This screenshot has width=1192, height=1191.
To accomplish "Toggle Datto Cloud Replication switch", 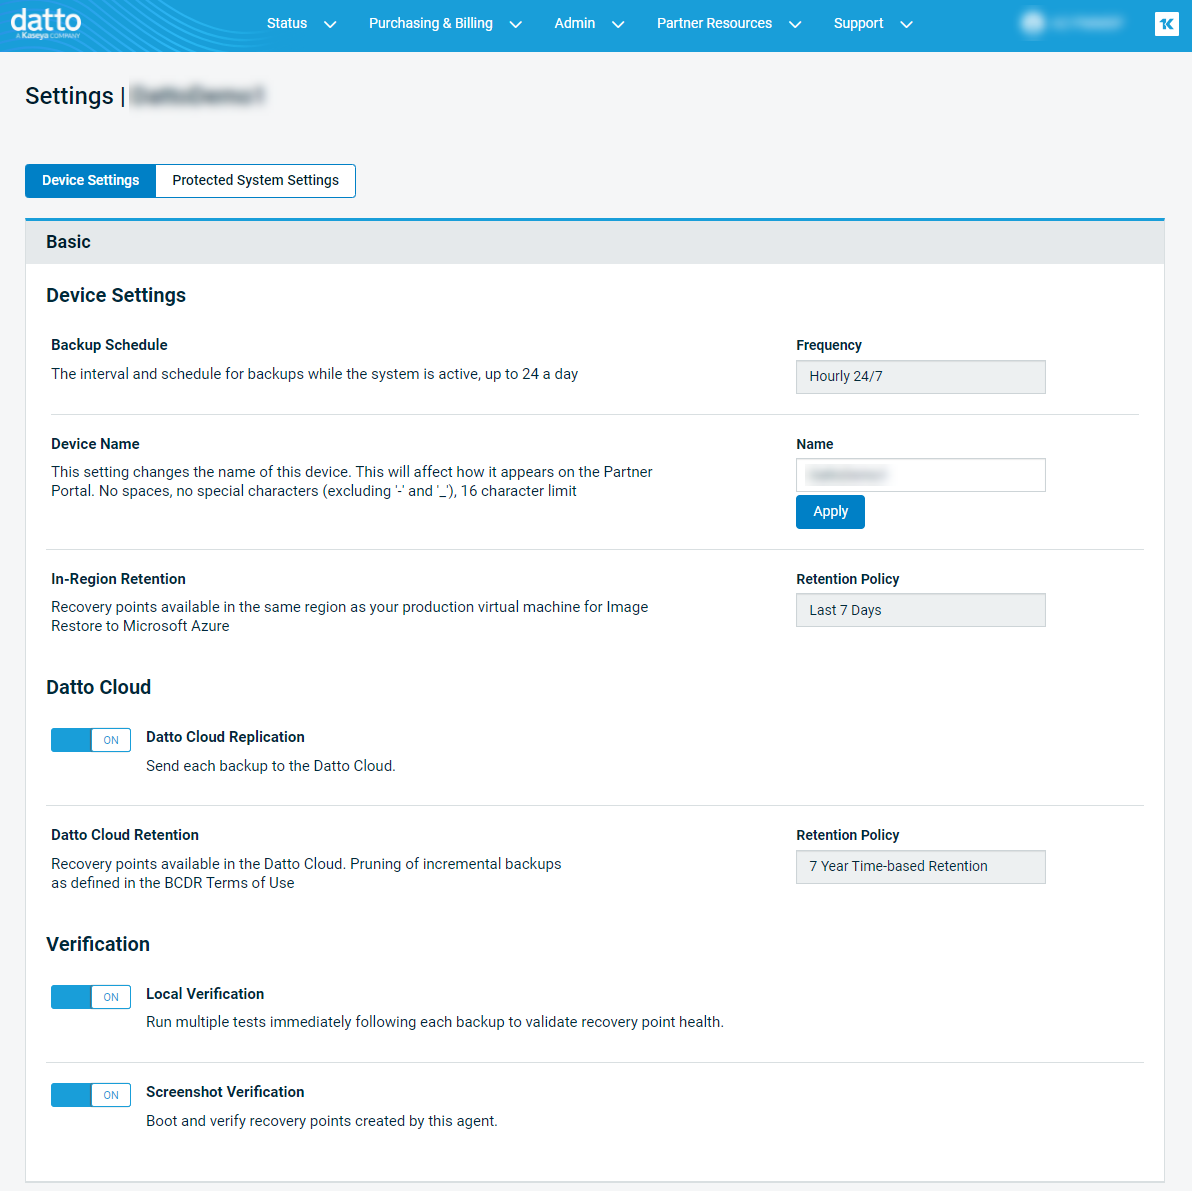I will (x=90, y=740).
